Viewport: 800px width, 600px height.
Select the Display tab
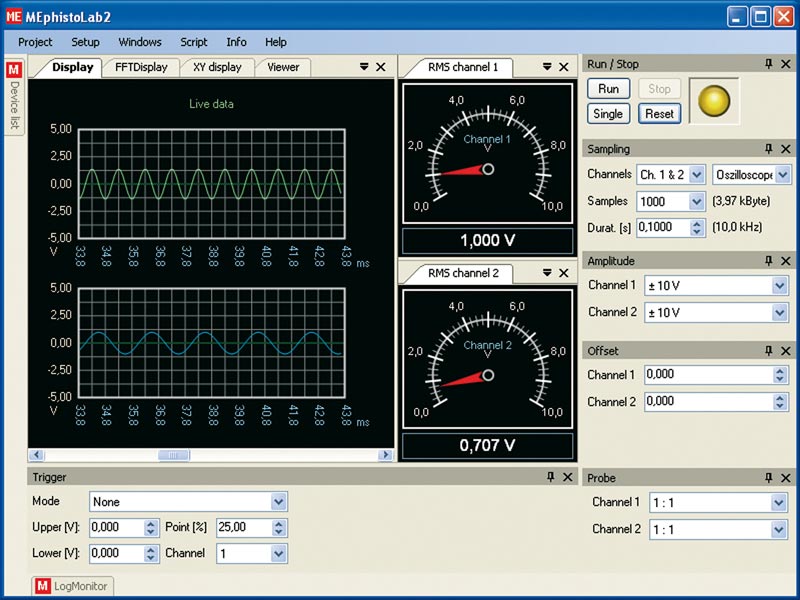tap(72, 67)
